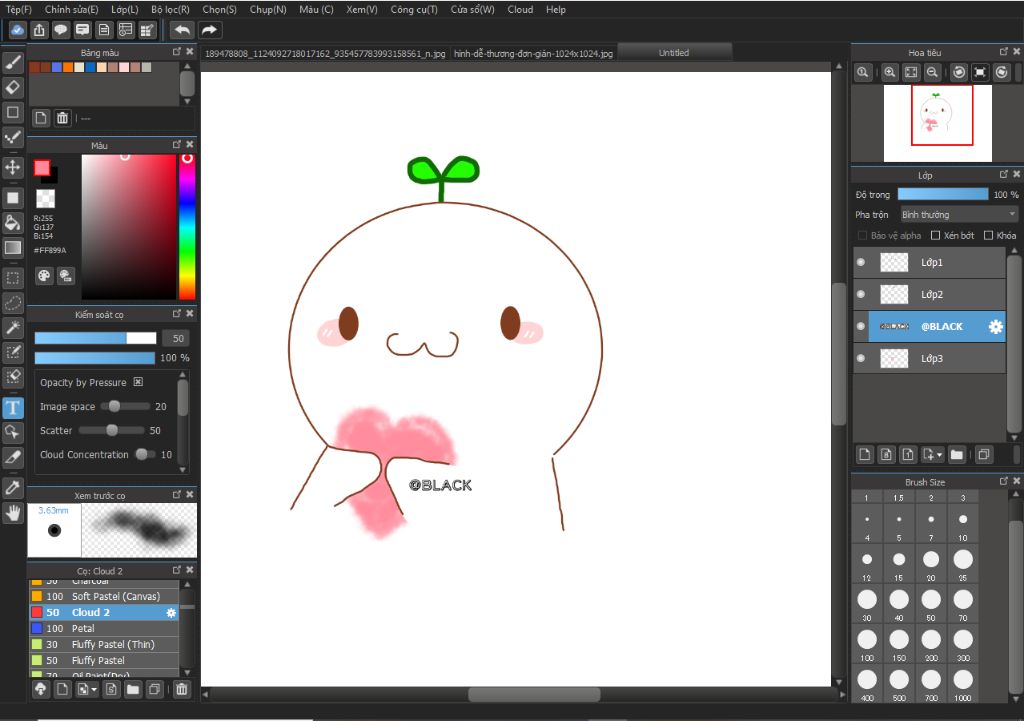
Task: Open the Chỉnh sửa(E) menu
Action: click(71, 10)
